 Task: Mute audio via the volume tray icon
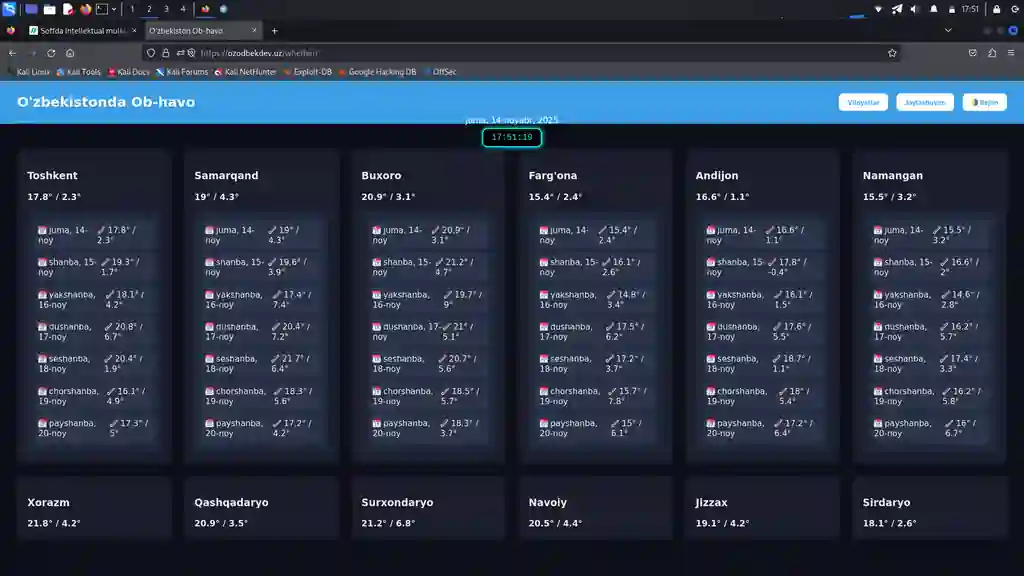[x=915, y=9]
